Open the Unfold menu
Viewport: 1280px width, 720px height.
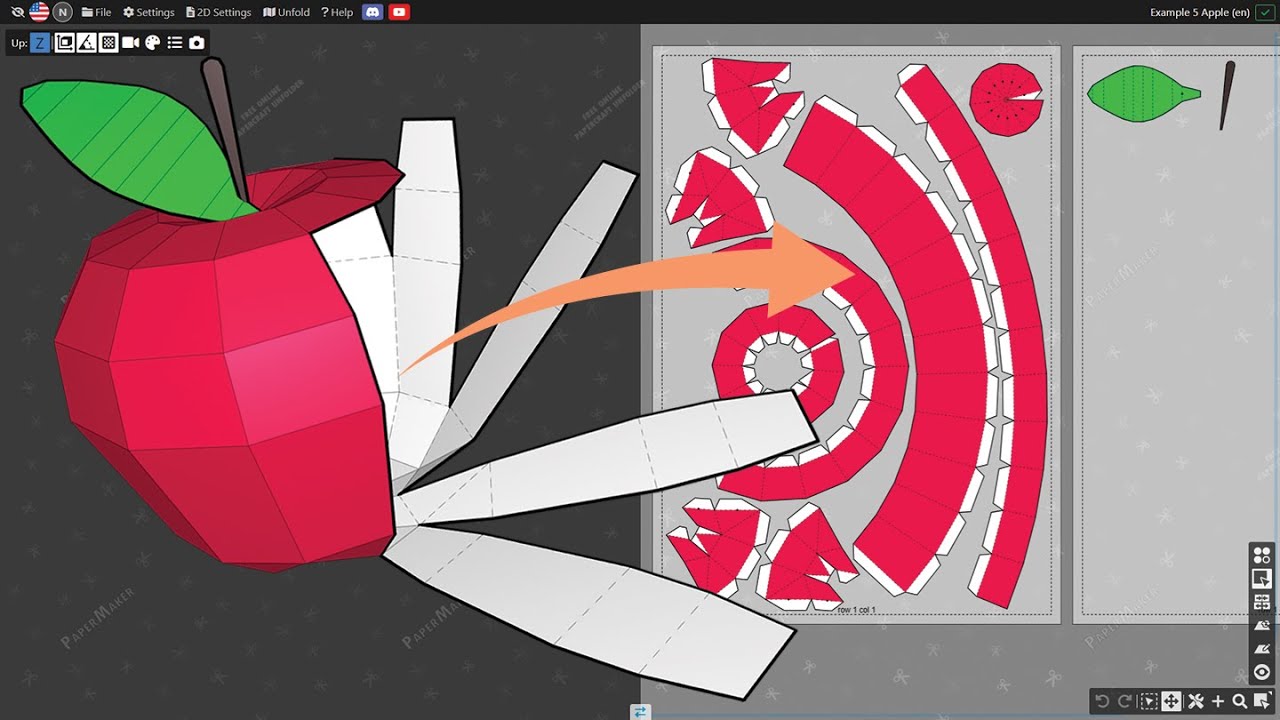pos(287,12)
